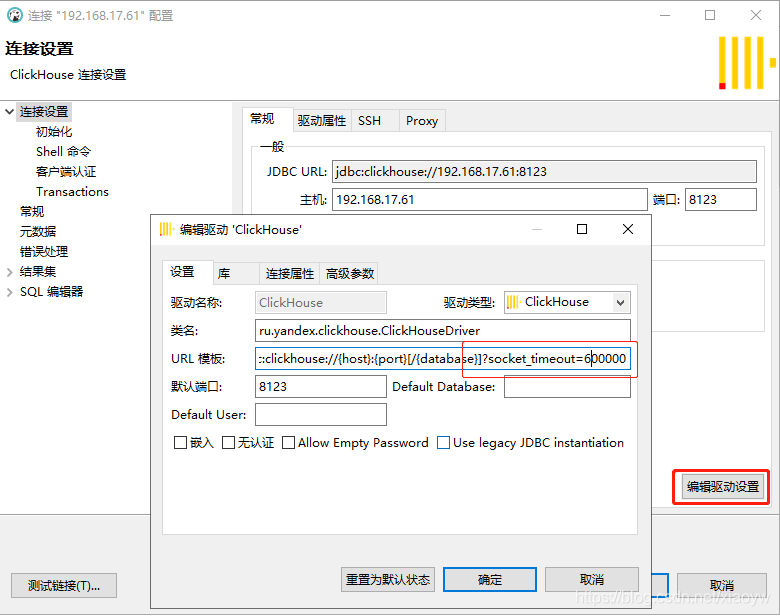Image resolution: width=780 pixels, height=616 pixels.
Task: Select SQL 编辑器 label in the tree
Action: pyautogui.click(x=51, y=292)
